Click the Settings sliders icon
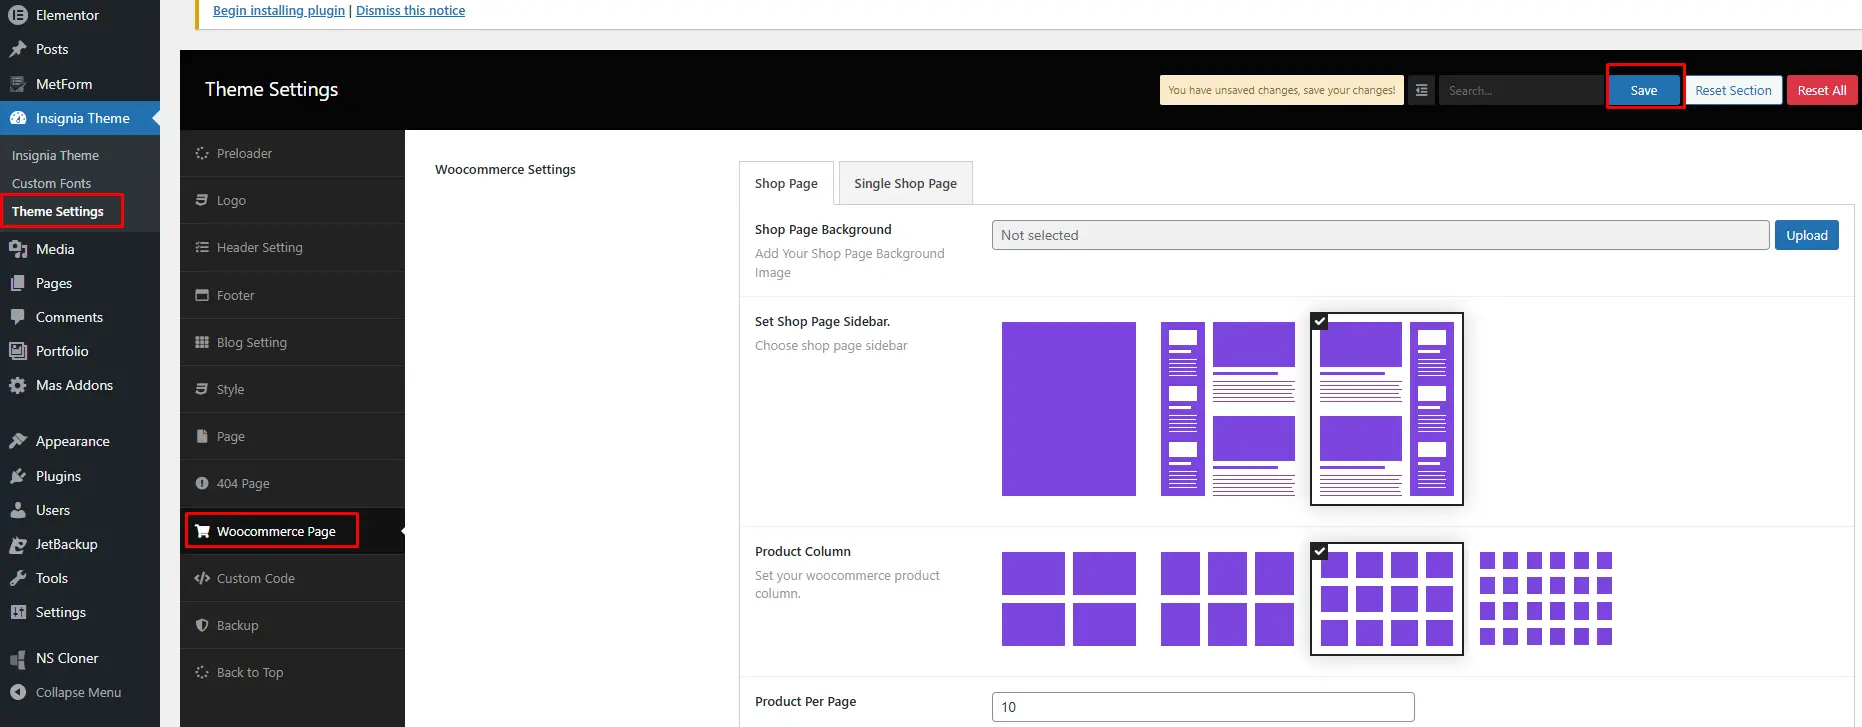Image resolution: width=1862 pixels, height=727 pixels. point(18,612)
